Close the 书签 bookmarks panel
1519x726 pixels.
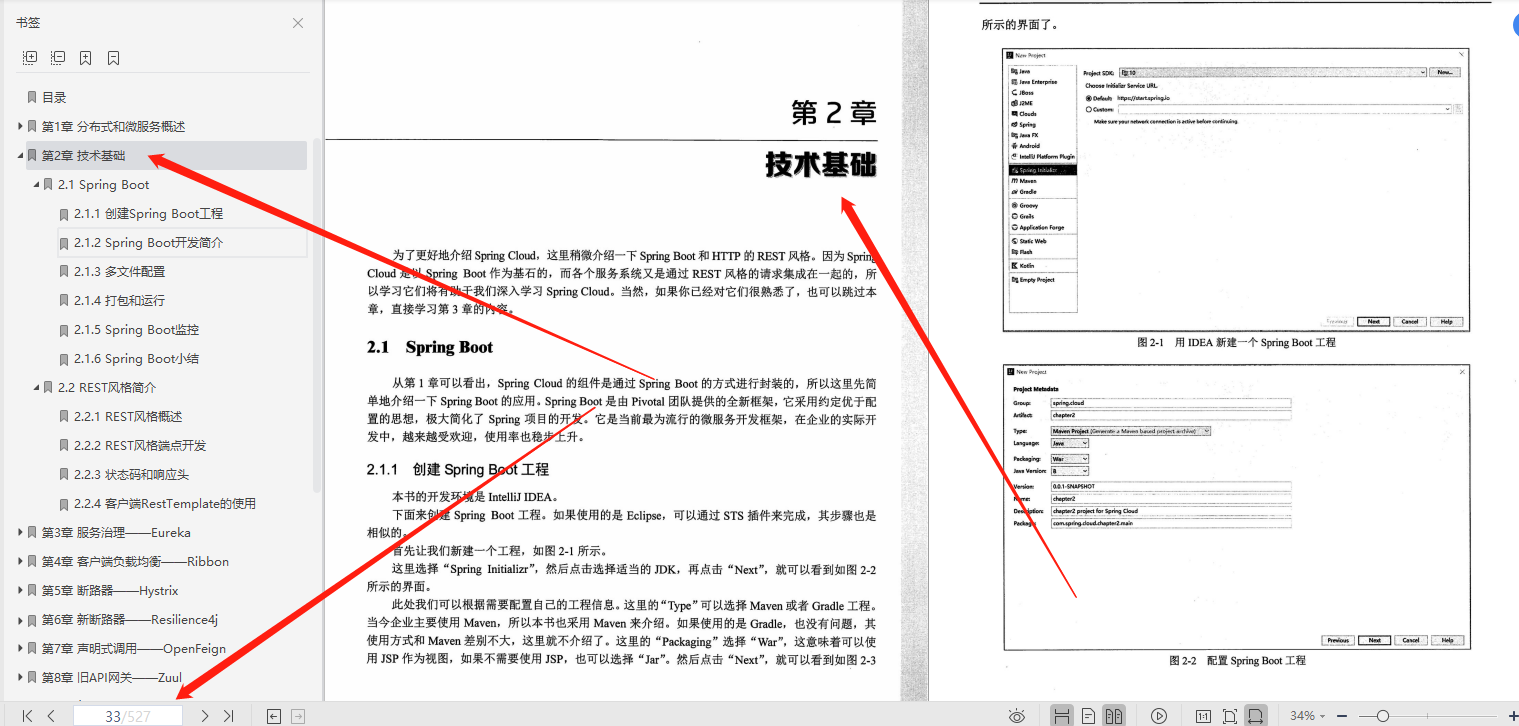point(298,23)
